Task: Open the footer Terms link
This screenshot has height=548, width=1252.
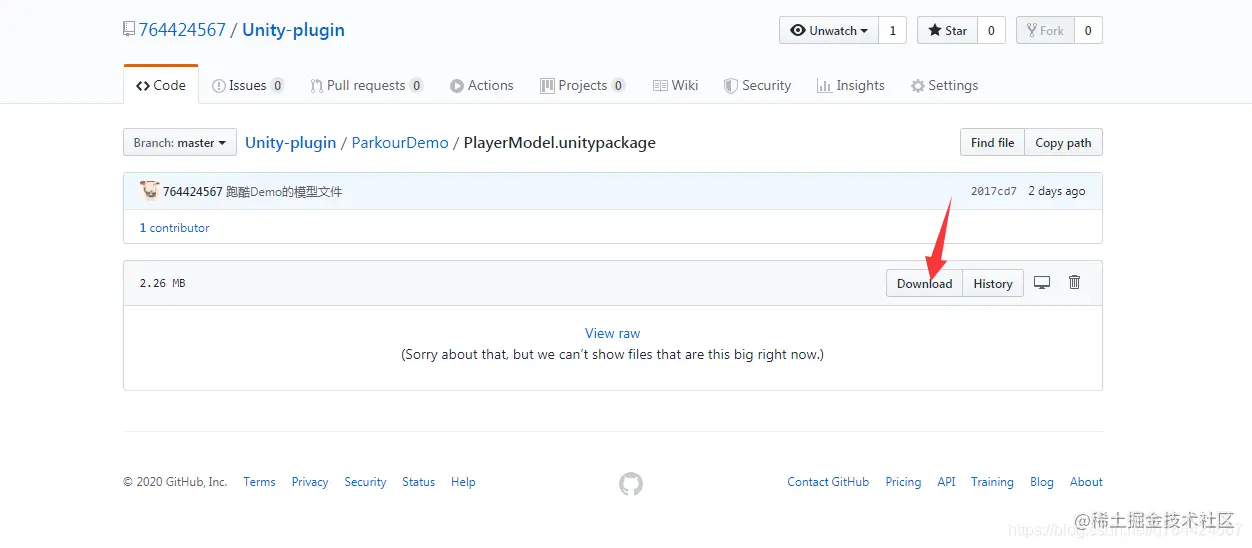Action: 259,482
